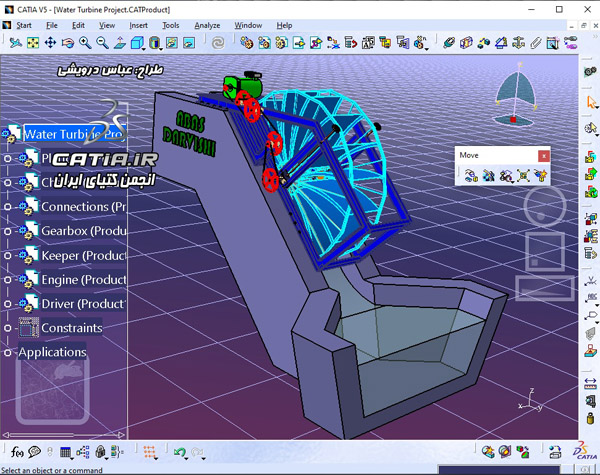This screenshot has height=475, width=600.
Task: Select the Contact Constraint icon
Action: tap(466, 42)
